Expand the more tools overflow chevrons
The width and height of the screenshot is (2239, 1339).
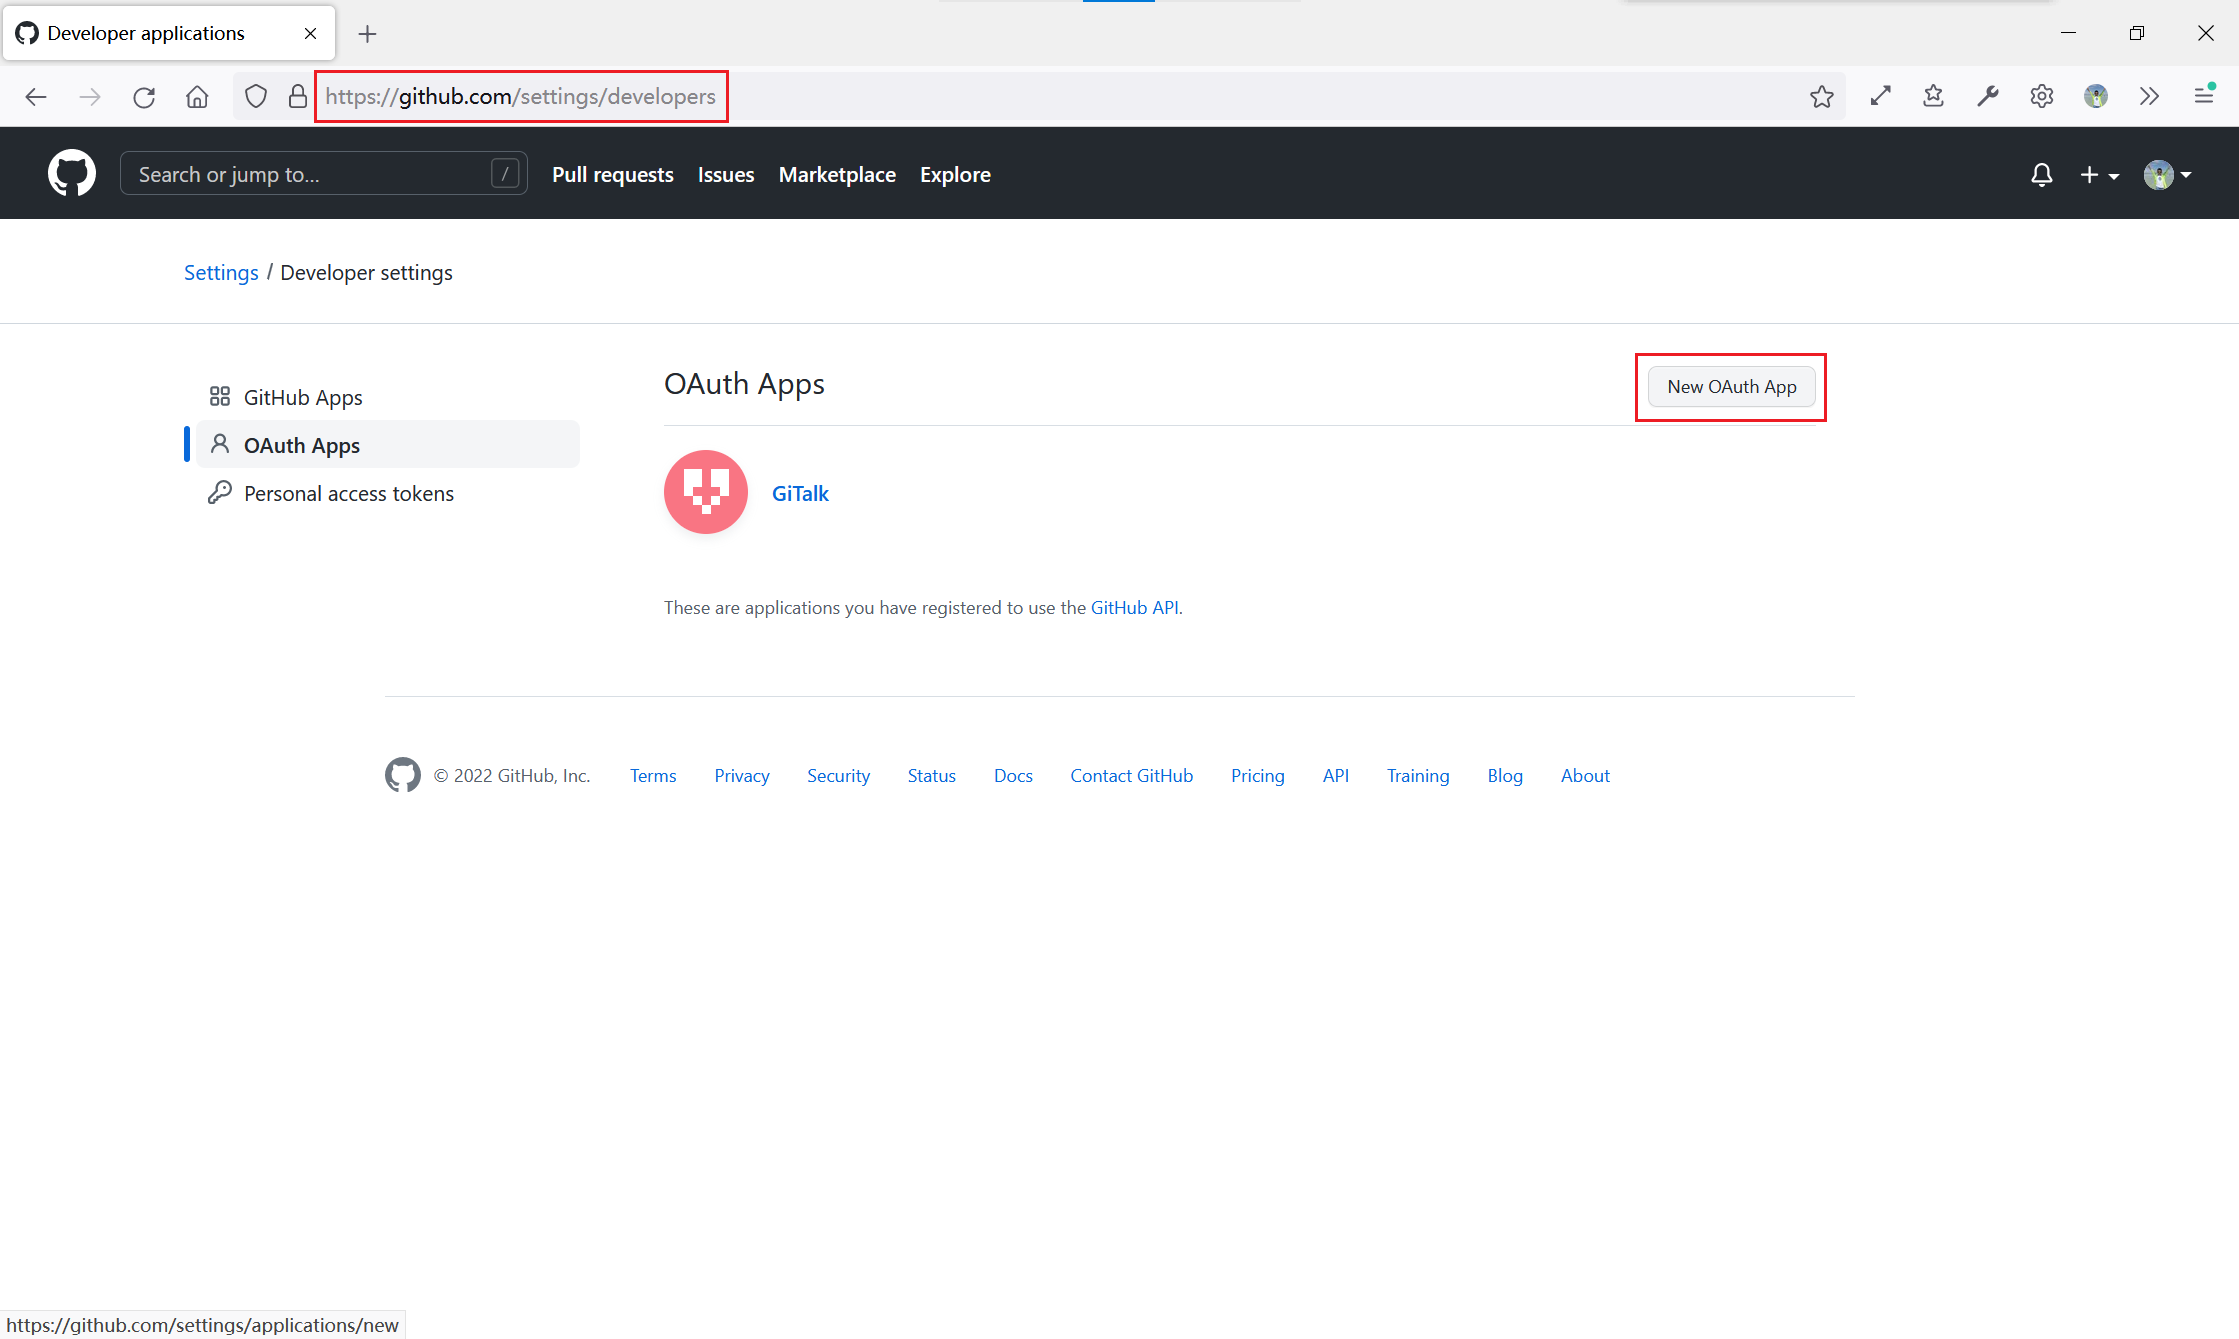[2149, 97]
